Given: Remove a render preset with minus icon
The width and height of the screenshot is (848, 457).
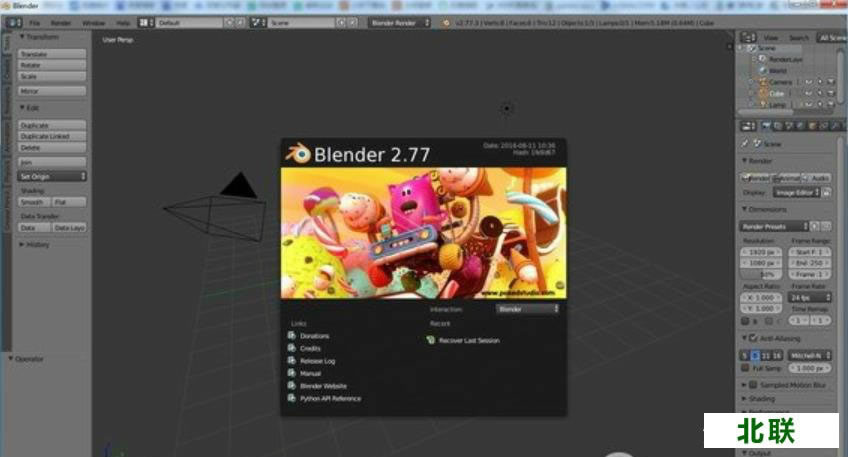Looking at the screenshot, I should point(826,226).
